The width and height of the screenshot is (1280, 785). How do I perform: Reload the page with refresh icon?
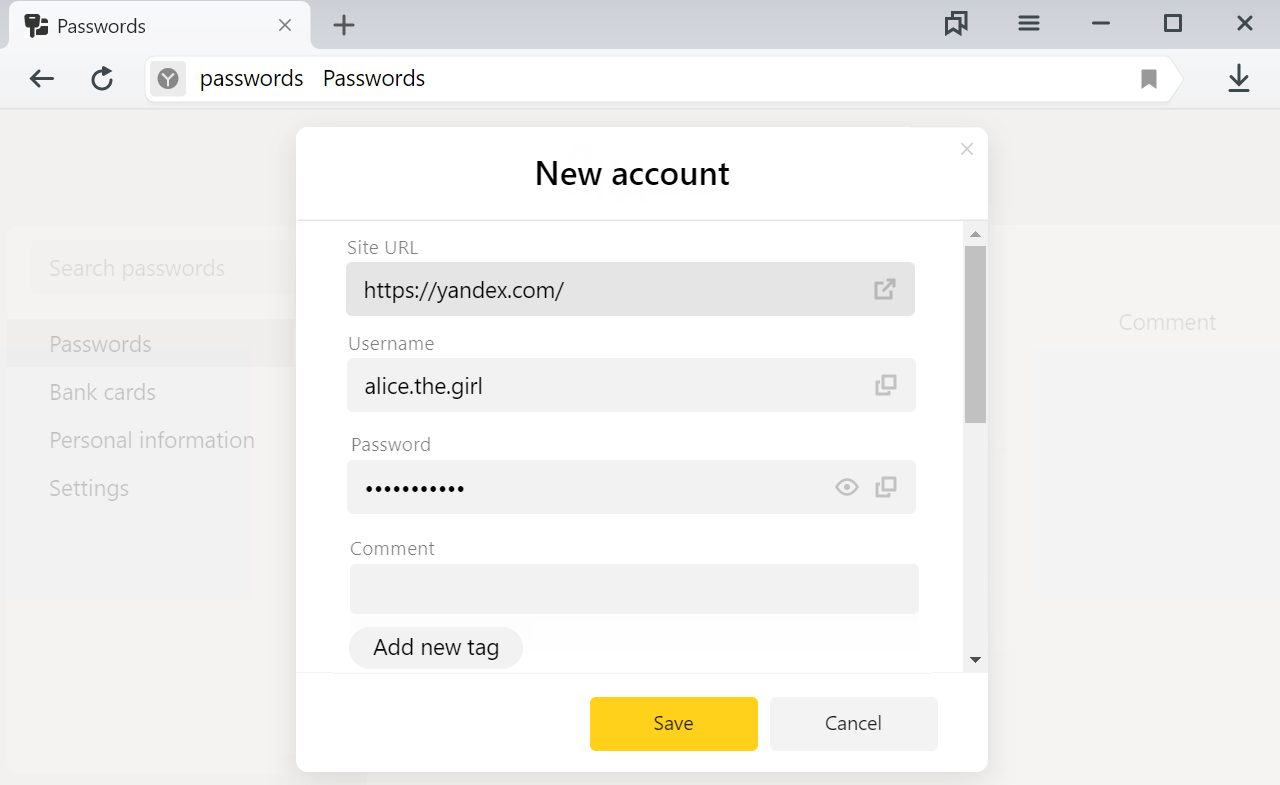tap(102, 78)
